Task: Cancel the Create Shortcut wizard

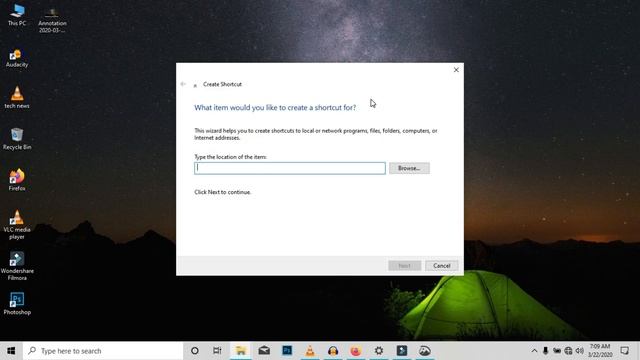Action: point(442,266)
